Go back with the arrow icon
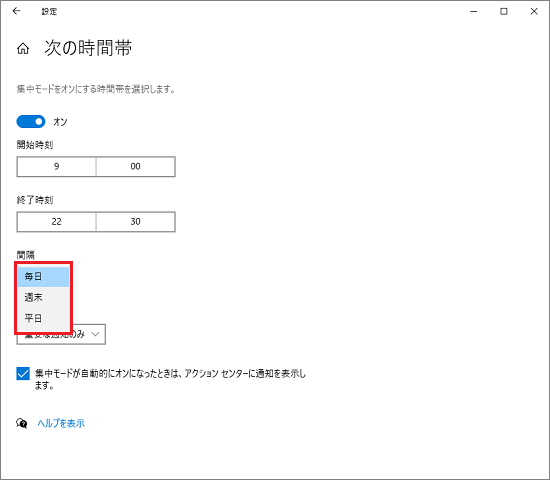The width and height of the screenshot is (550, 480). (16, 11)
